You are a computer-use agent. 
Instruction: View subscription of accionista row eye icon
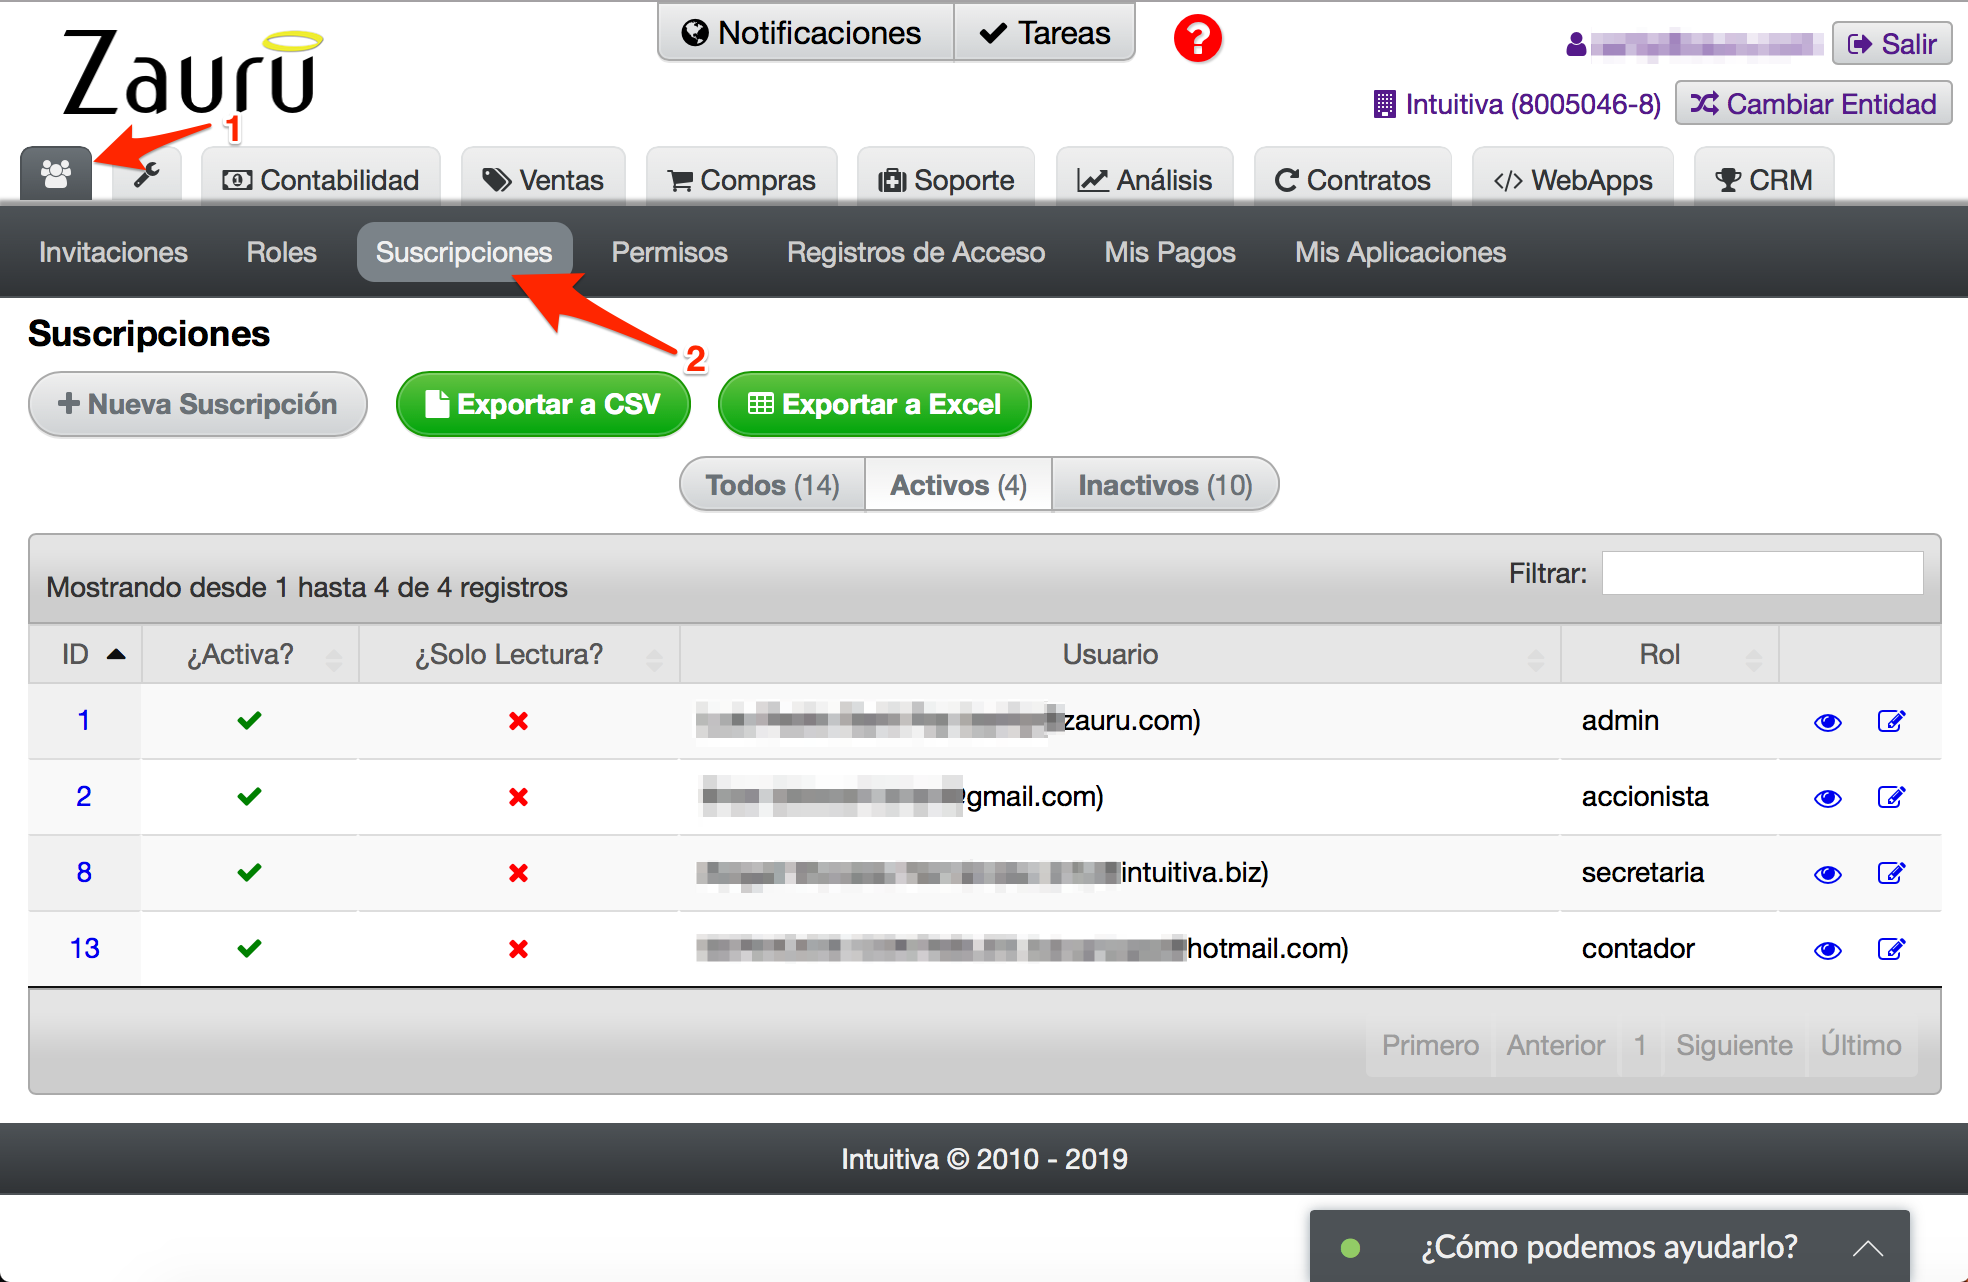(1828, 798)
